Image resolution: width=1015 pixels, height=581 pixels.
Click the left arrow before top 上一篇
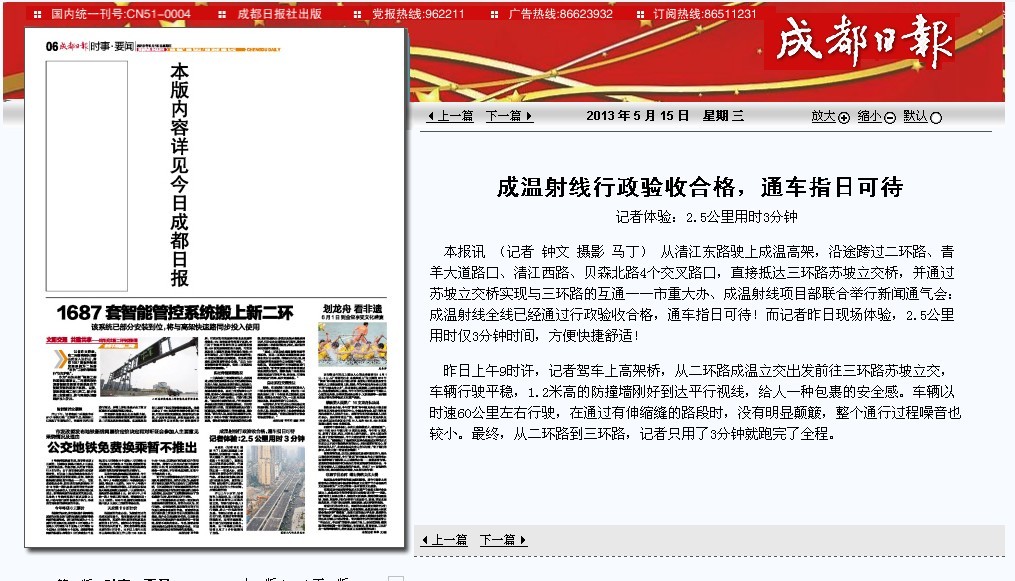tap(430, 116)
